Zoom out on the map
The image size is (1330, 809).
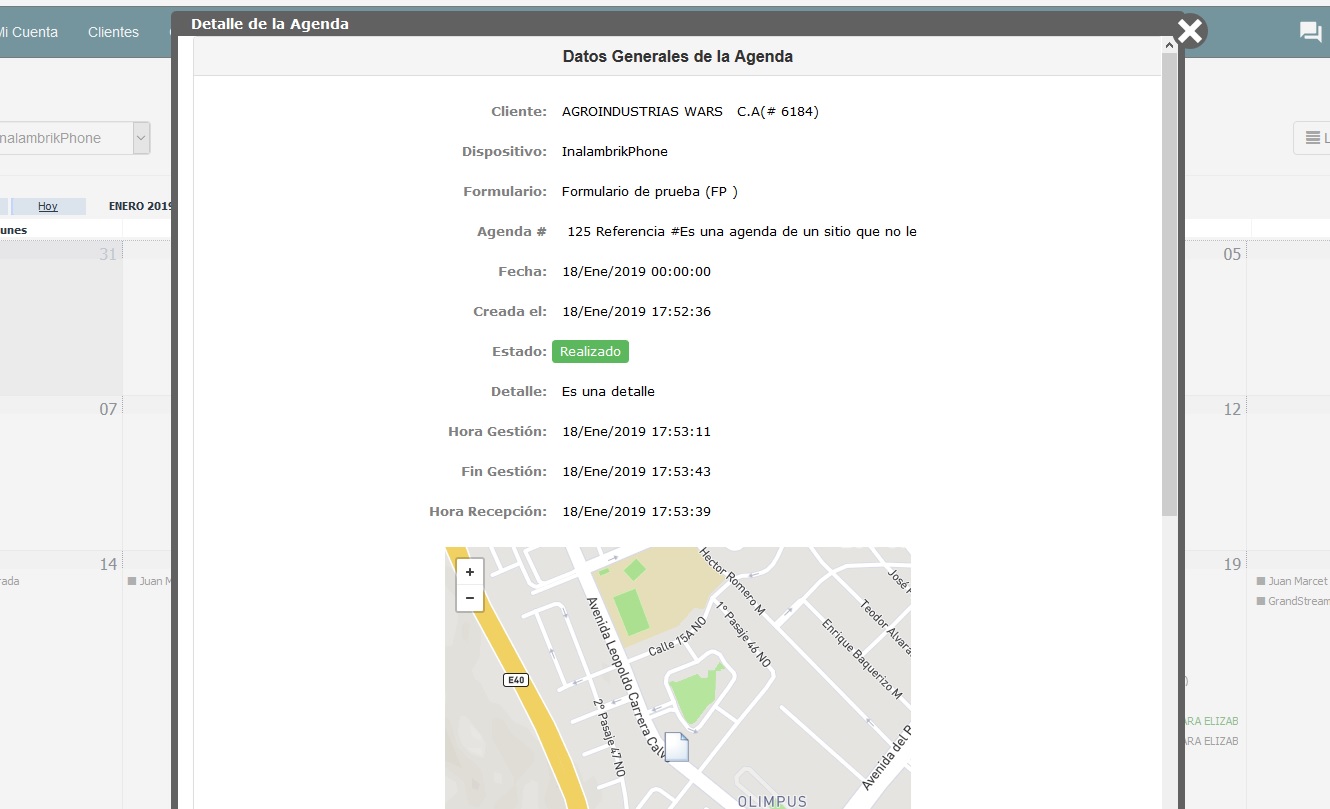tap(469, 598)
